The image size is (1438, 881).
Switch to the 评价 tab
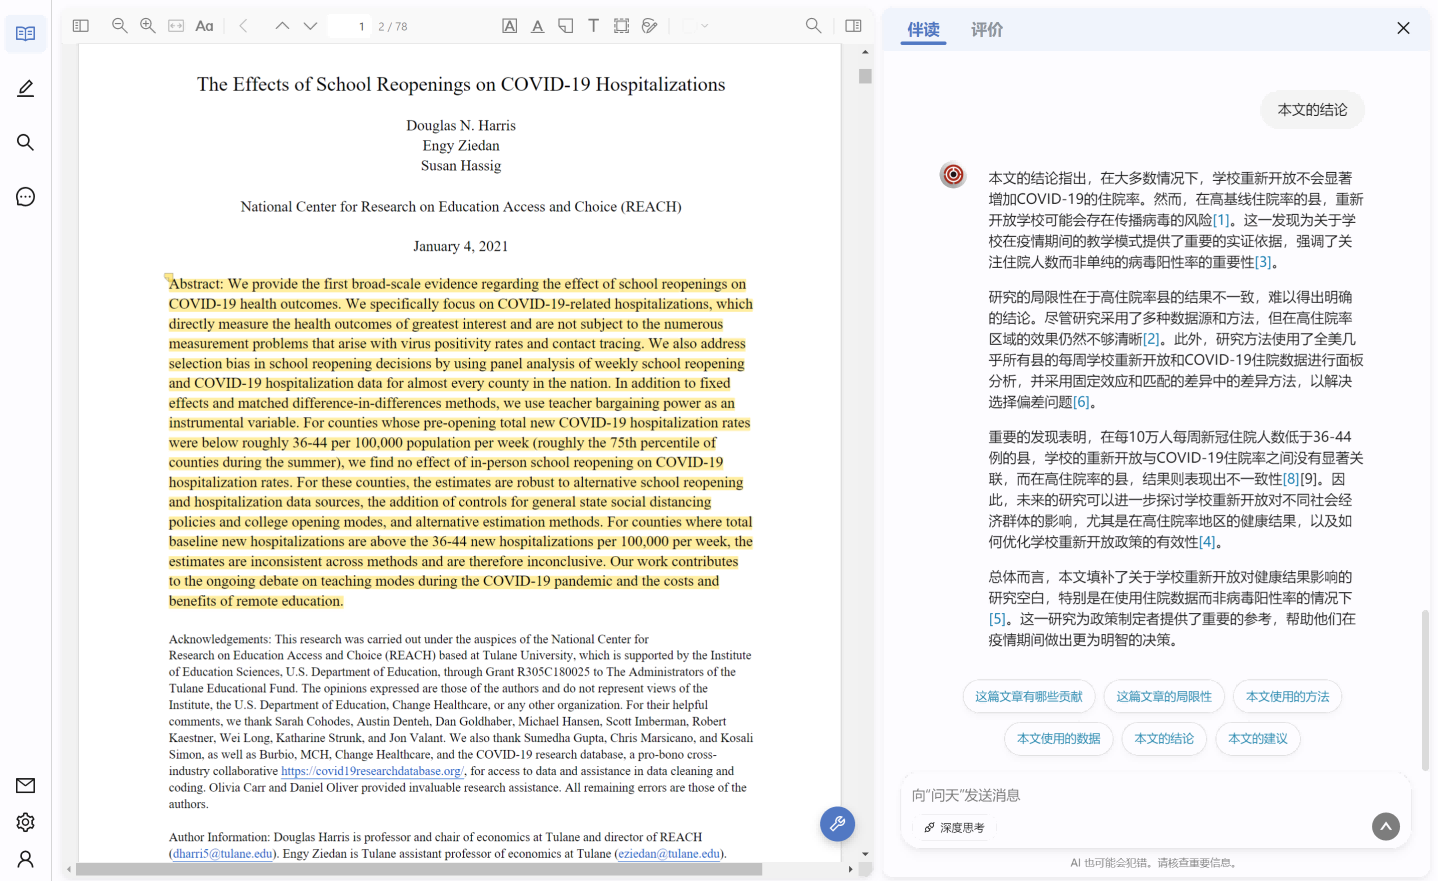[x=987, y=30]
